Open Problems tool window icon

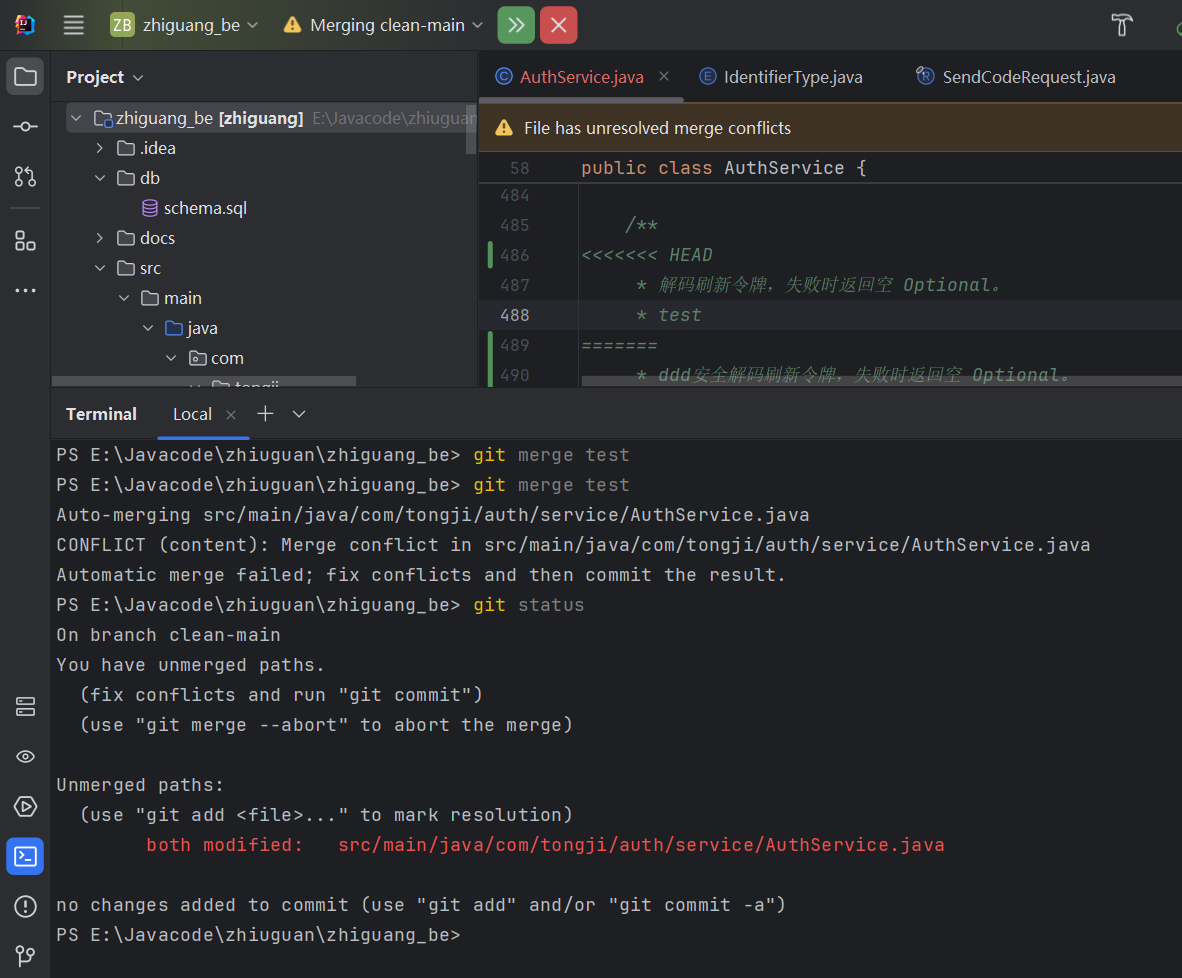pyautogui.click(x=25, y=906)
